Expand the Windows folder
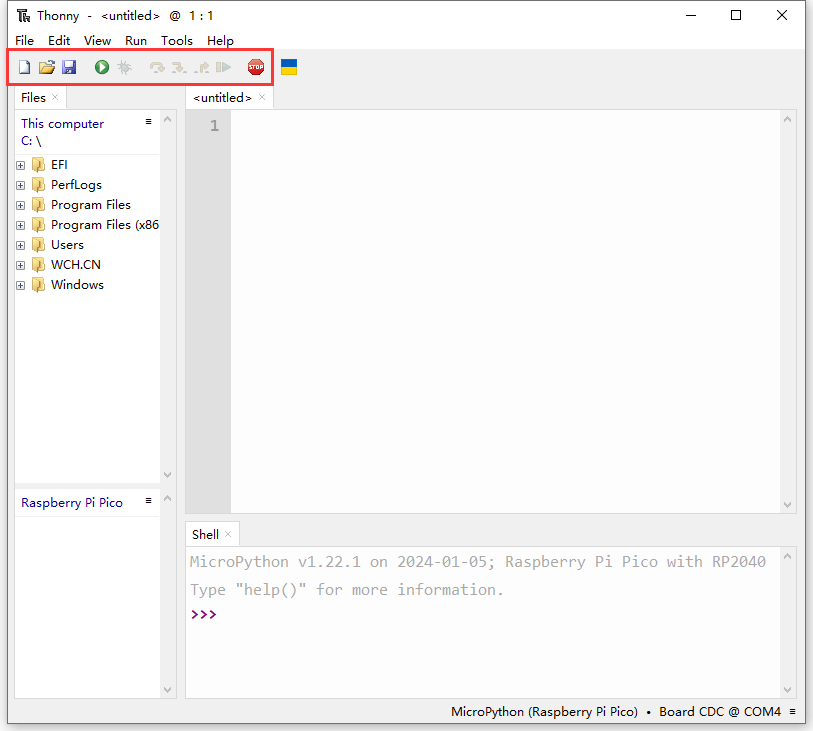813x731 pixels. pos(21,286)
